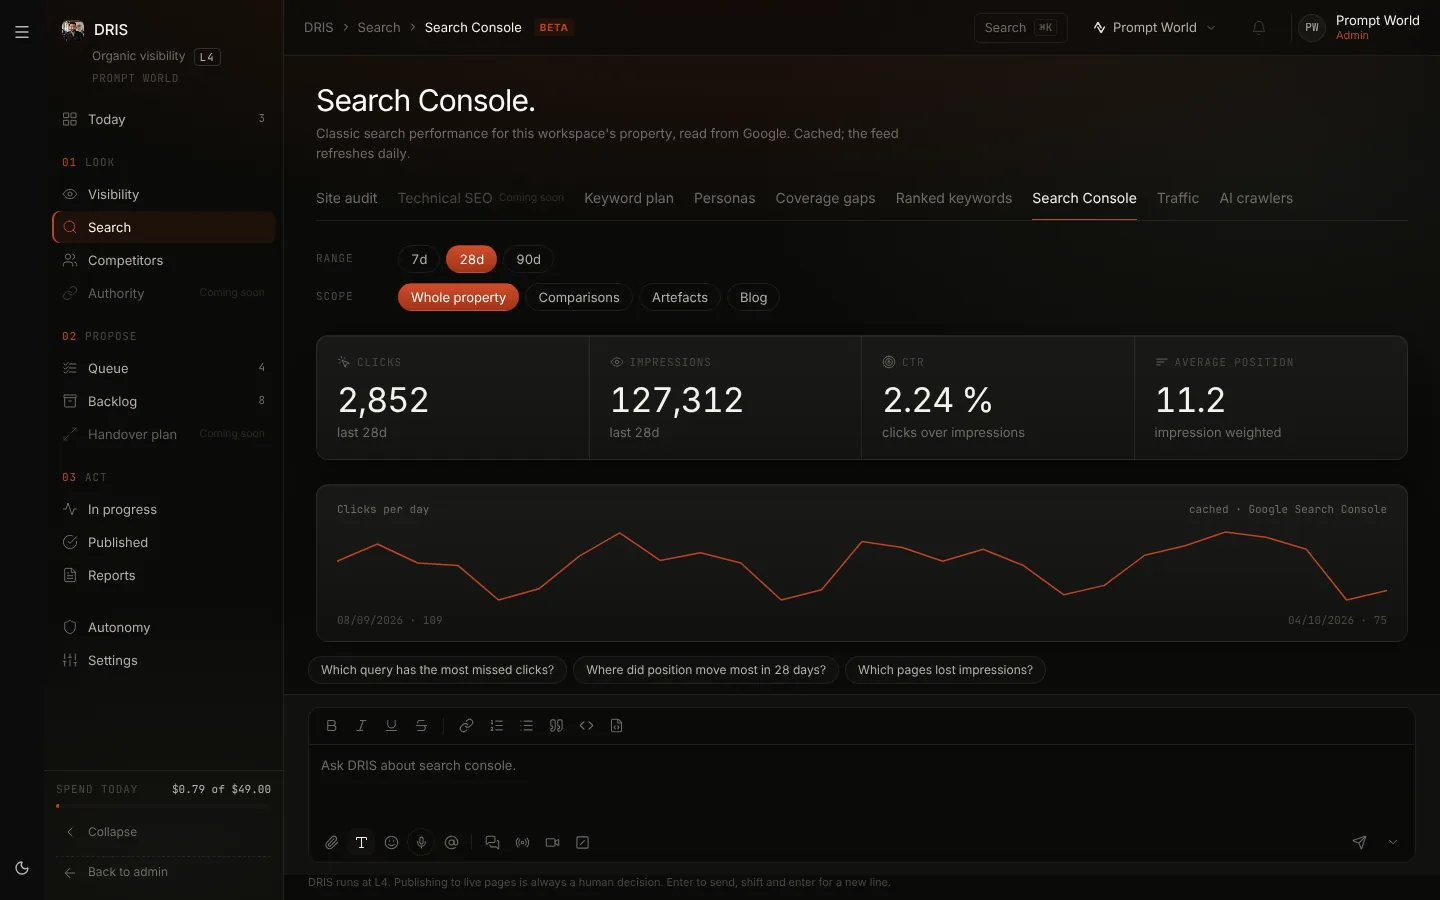Open the hamburger menu icon
The width and height of the screenshot is (1440, 900).
22,32
